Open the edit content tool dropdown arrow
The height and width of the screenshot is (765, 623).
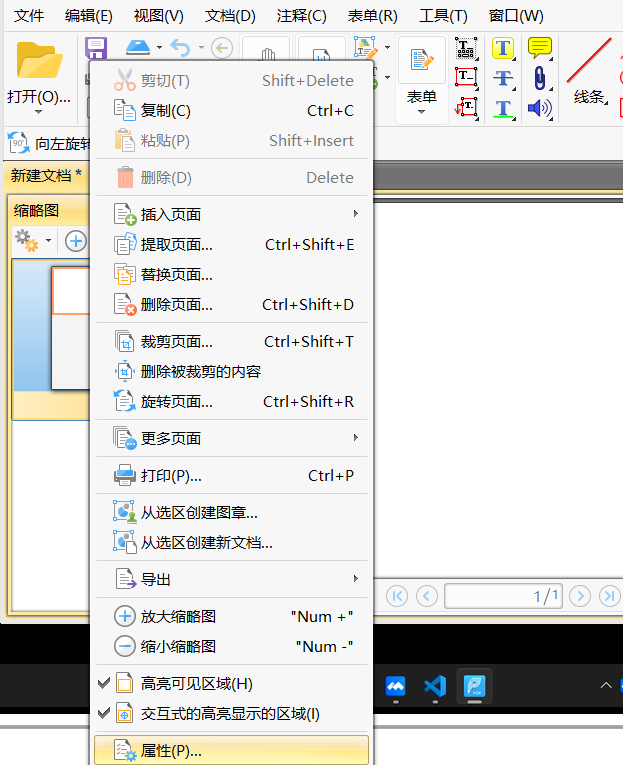click(x=387, y=47)
